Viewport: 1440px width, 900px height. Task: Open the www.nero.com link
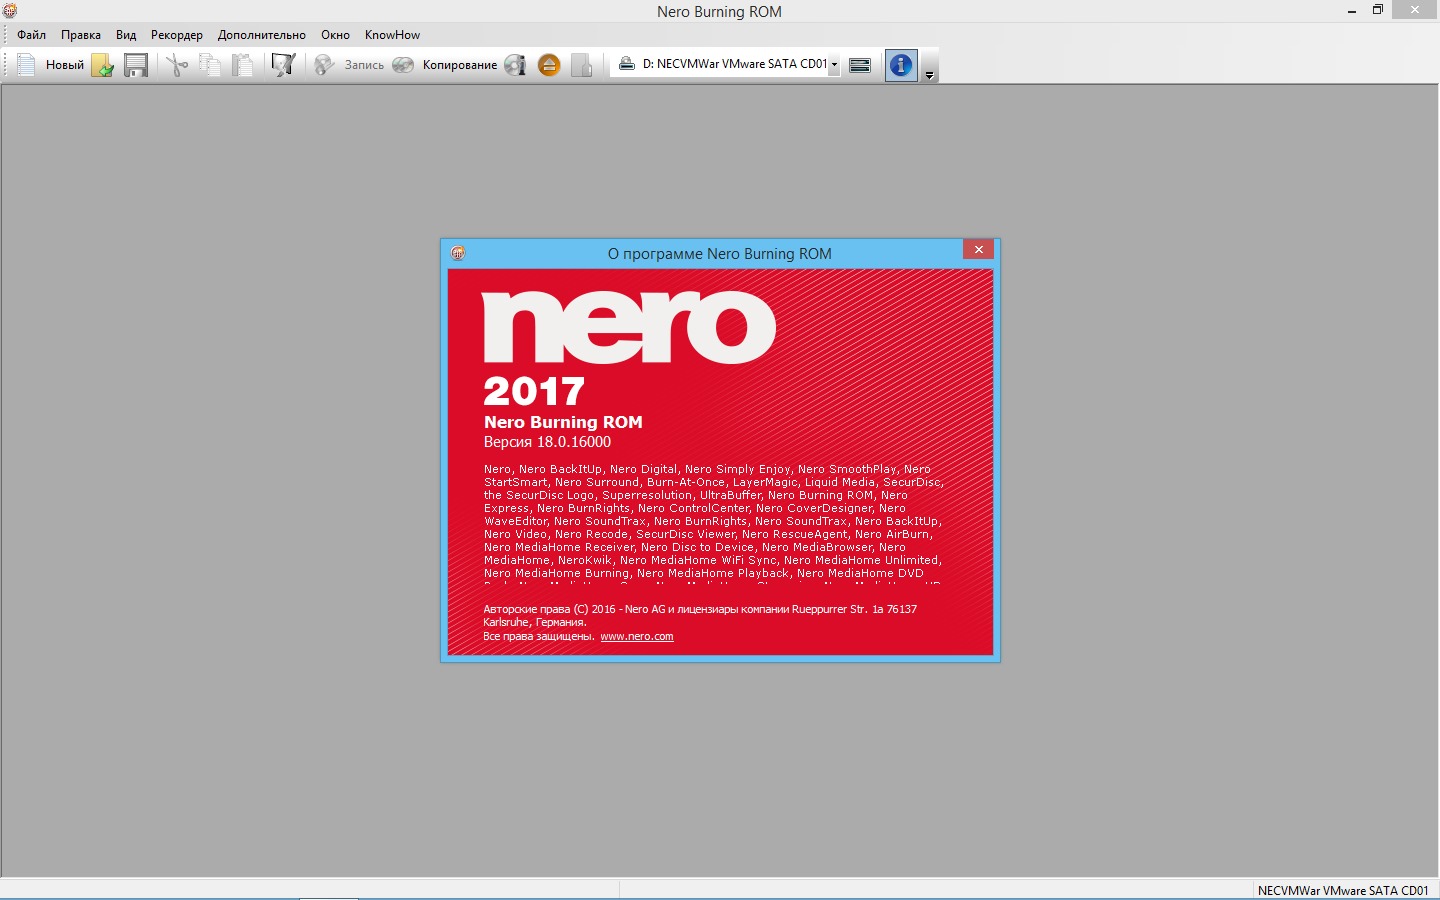637,636
